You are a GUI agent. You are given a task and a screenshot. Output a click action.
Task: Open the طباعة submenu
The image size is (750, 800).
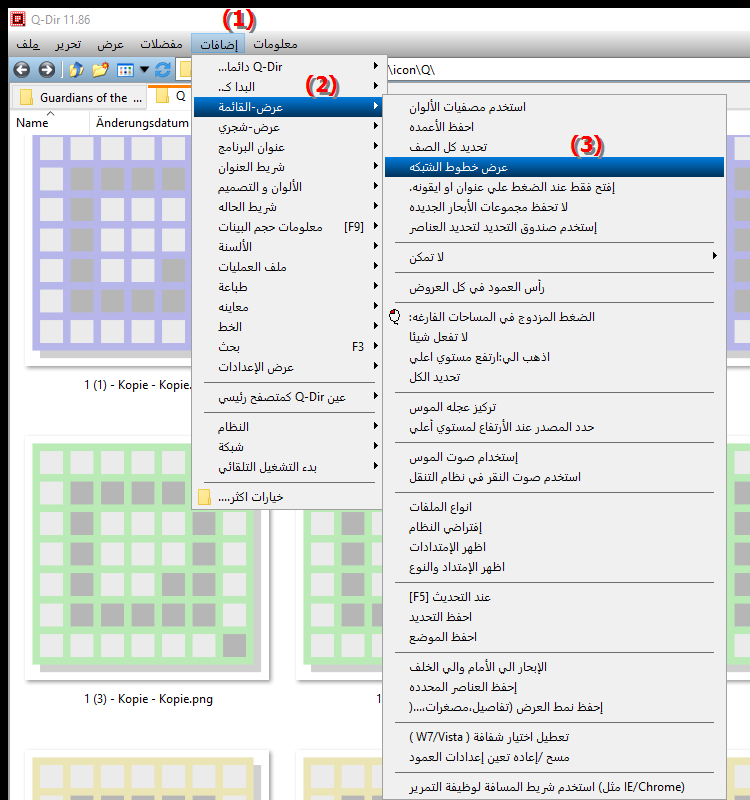coord(288,287)
